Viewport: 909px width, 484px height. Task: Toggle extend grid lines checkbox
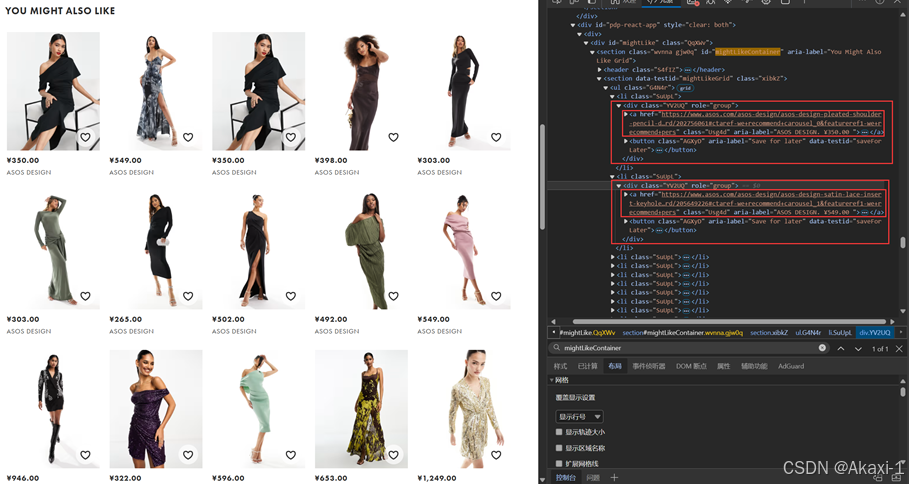coord(559,463)
